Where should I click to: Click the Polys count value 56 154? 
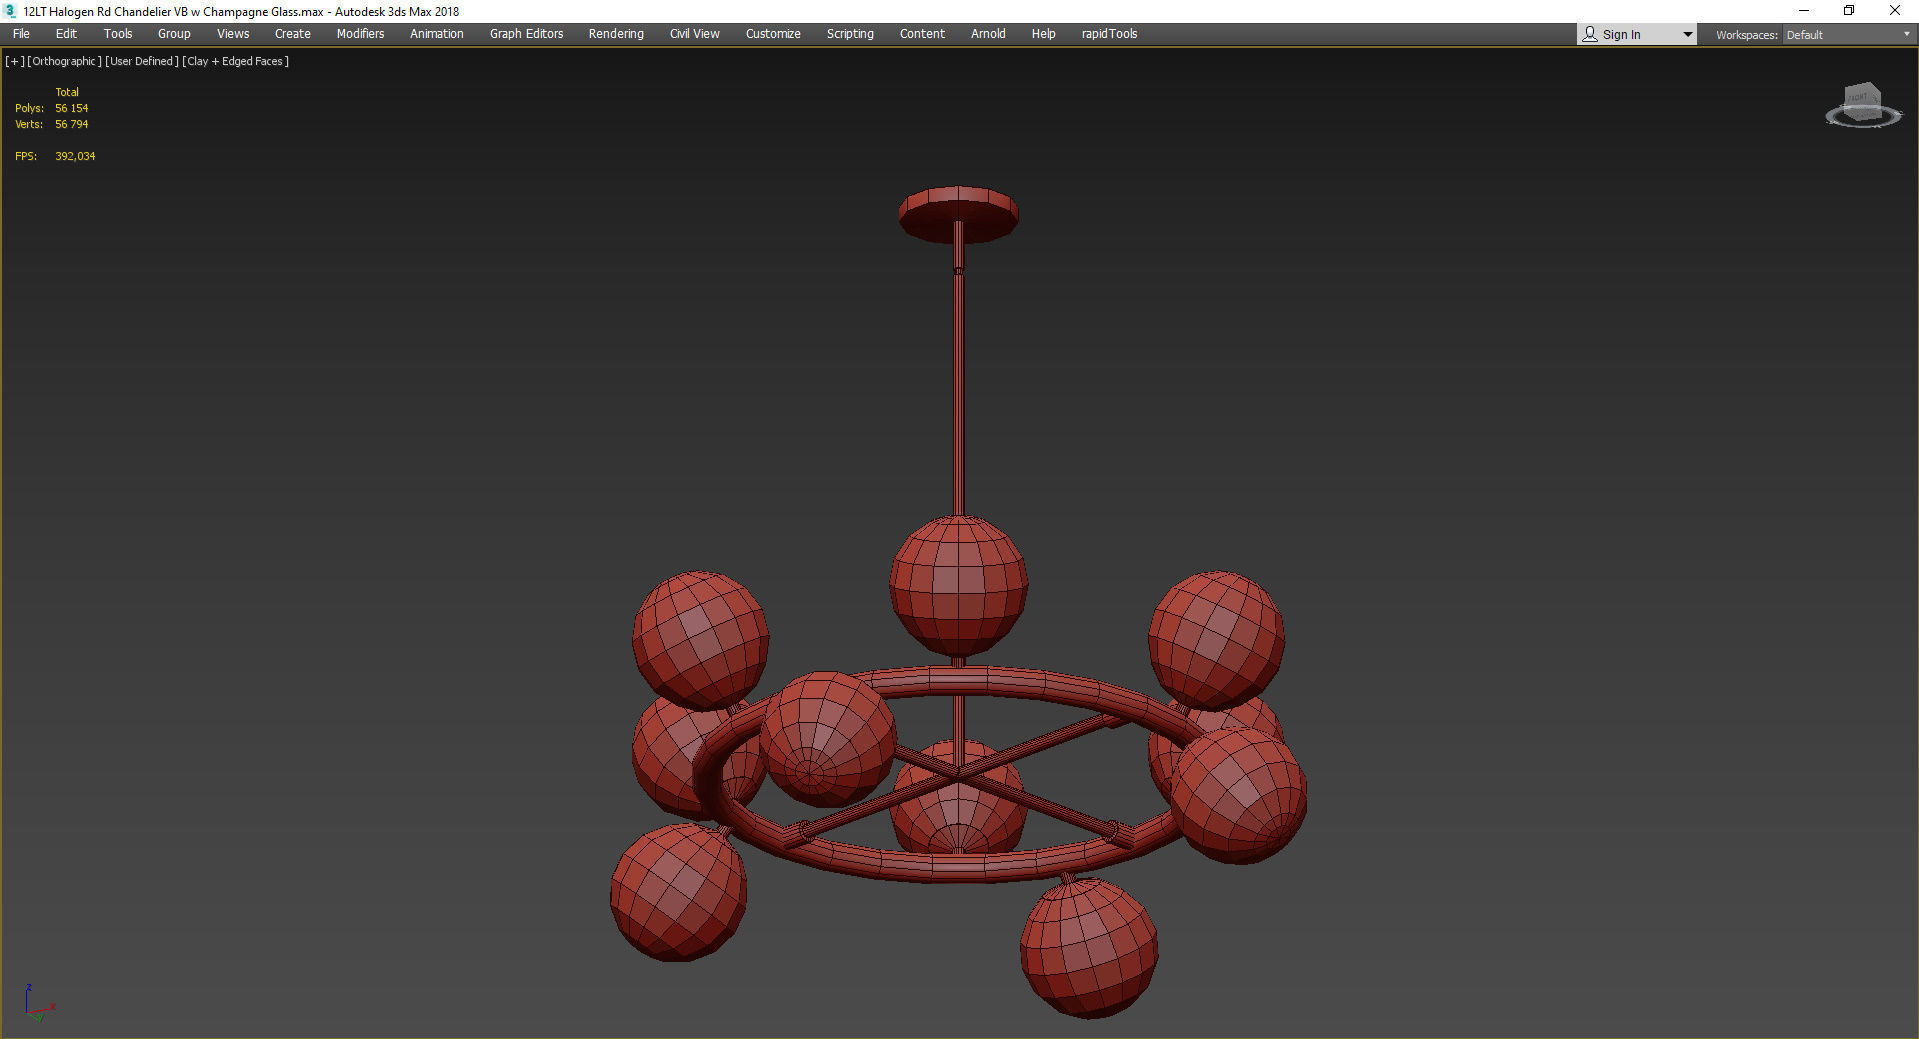coord(72,108)
